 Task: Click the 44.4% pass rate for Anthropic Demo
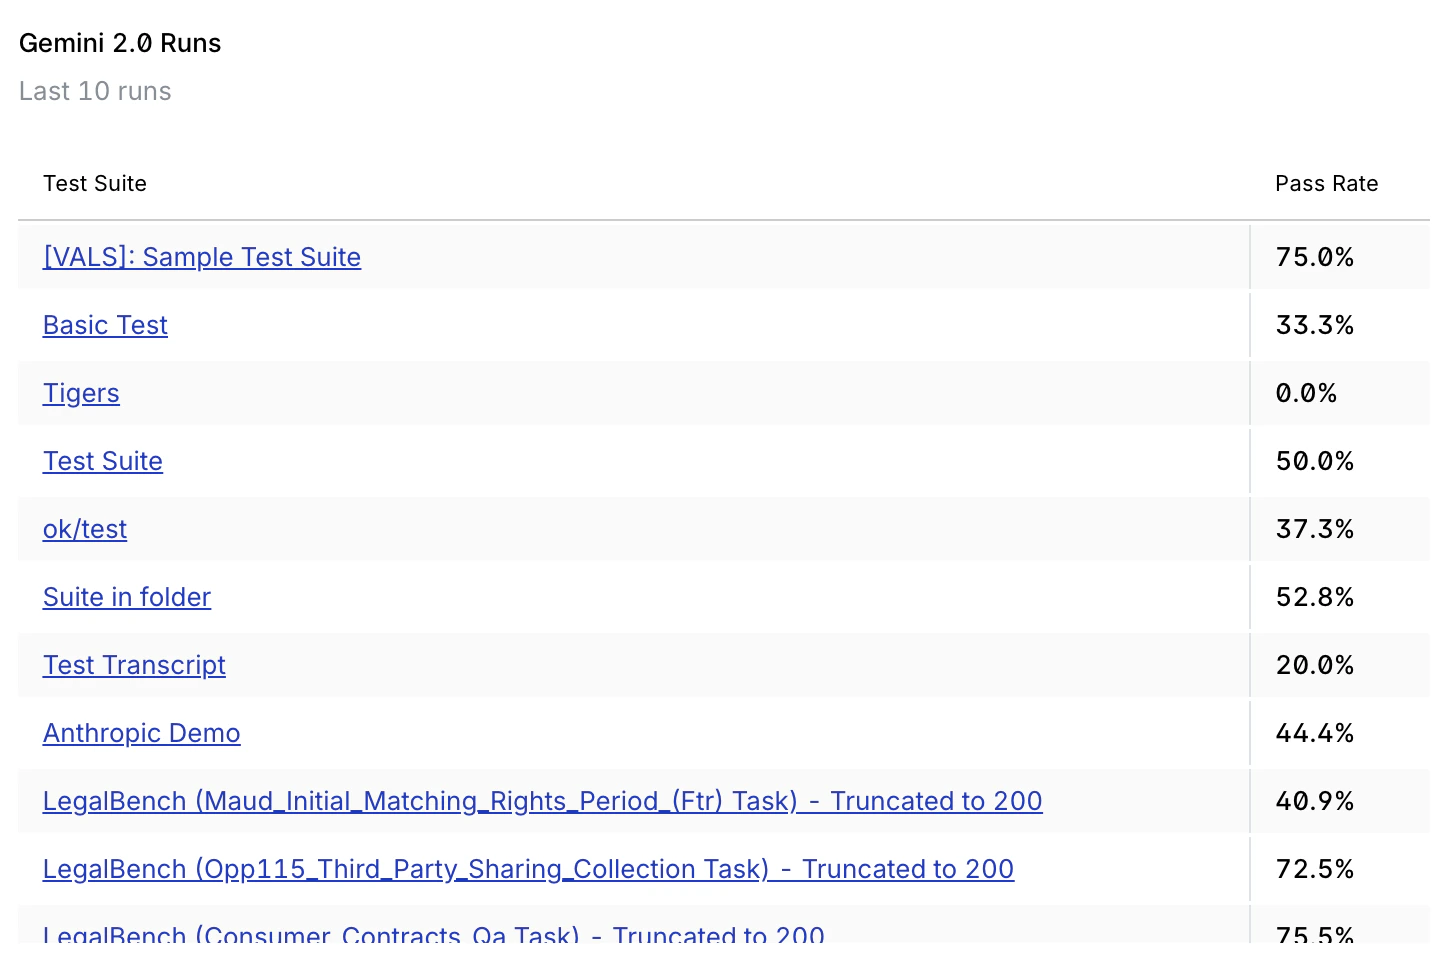click(1314, 733)
